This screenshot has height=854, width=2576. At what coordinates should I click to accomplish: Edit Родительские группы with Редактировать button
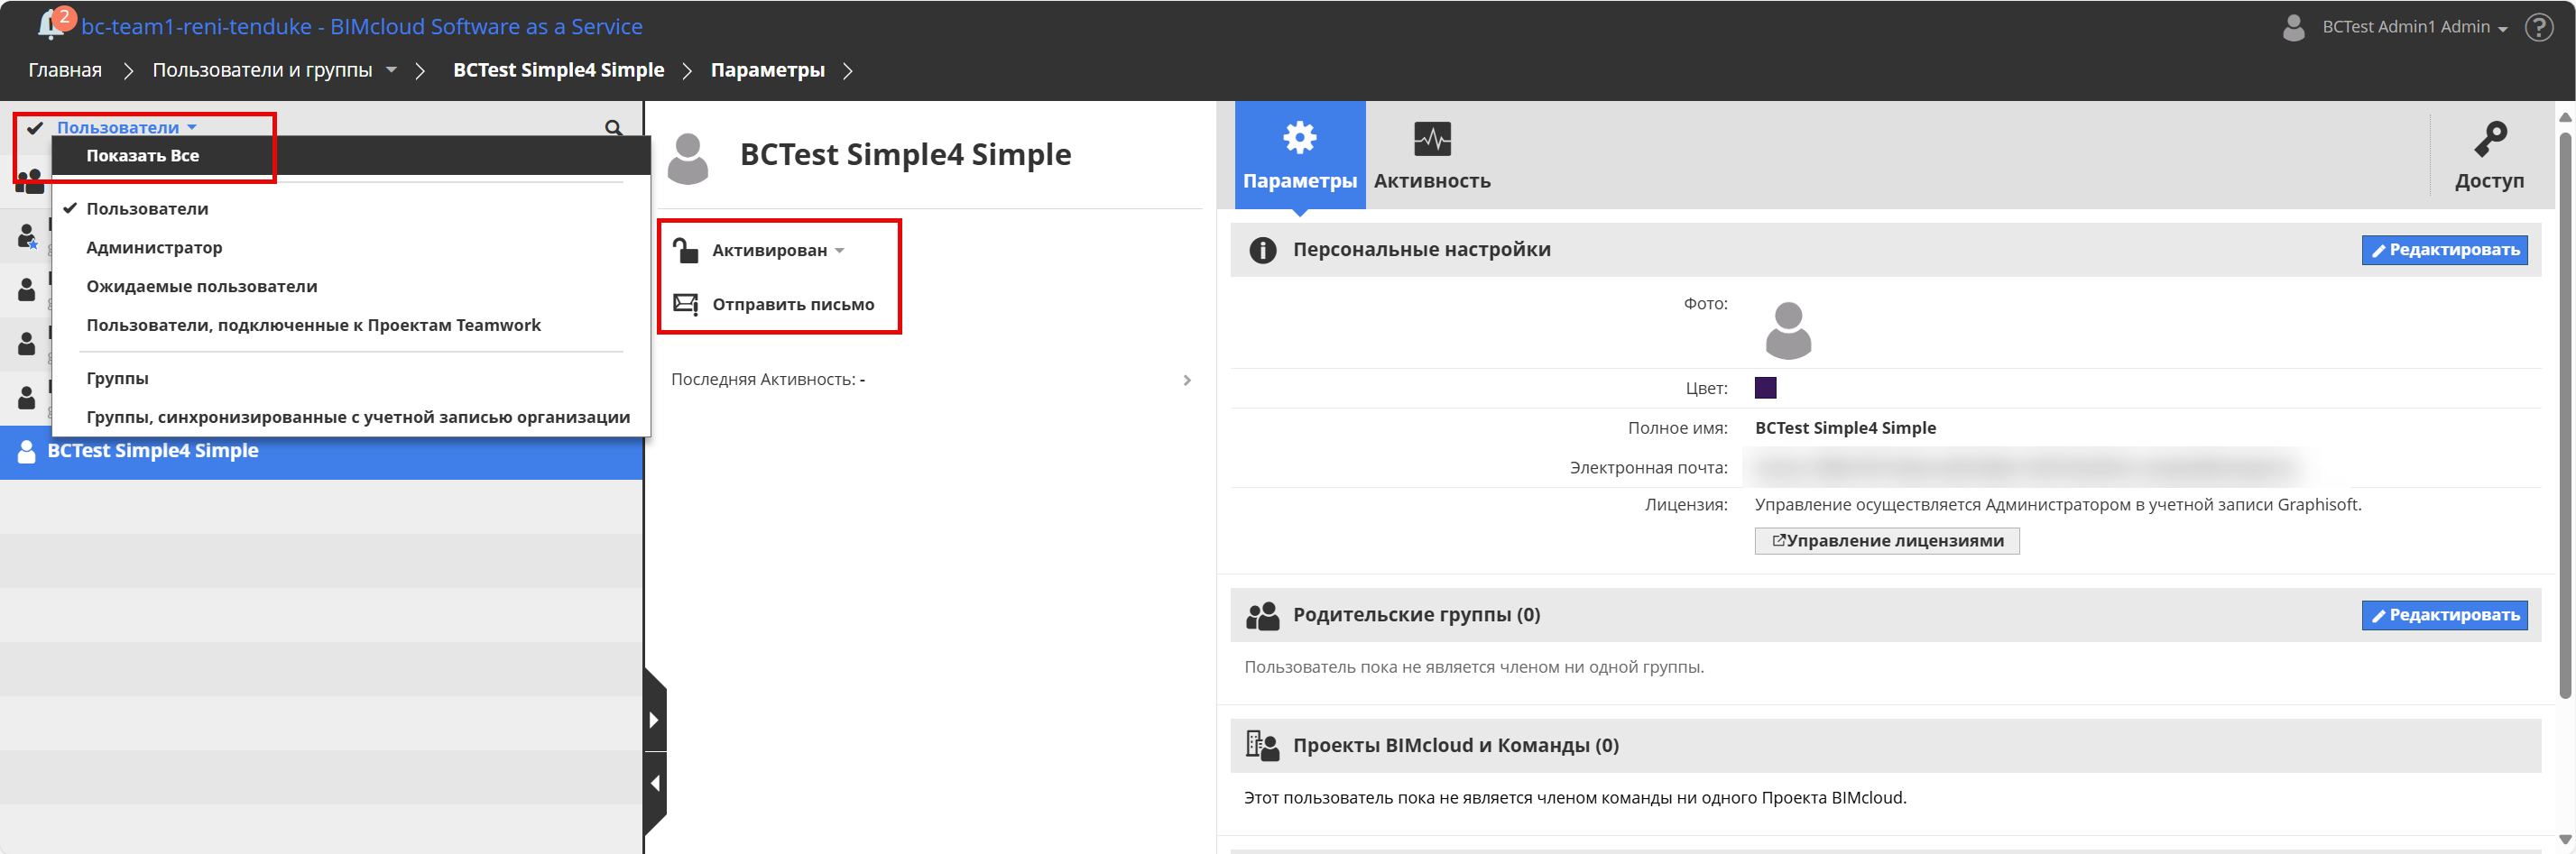[2444, 615]
